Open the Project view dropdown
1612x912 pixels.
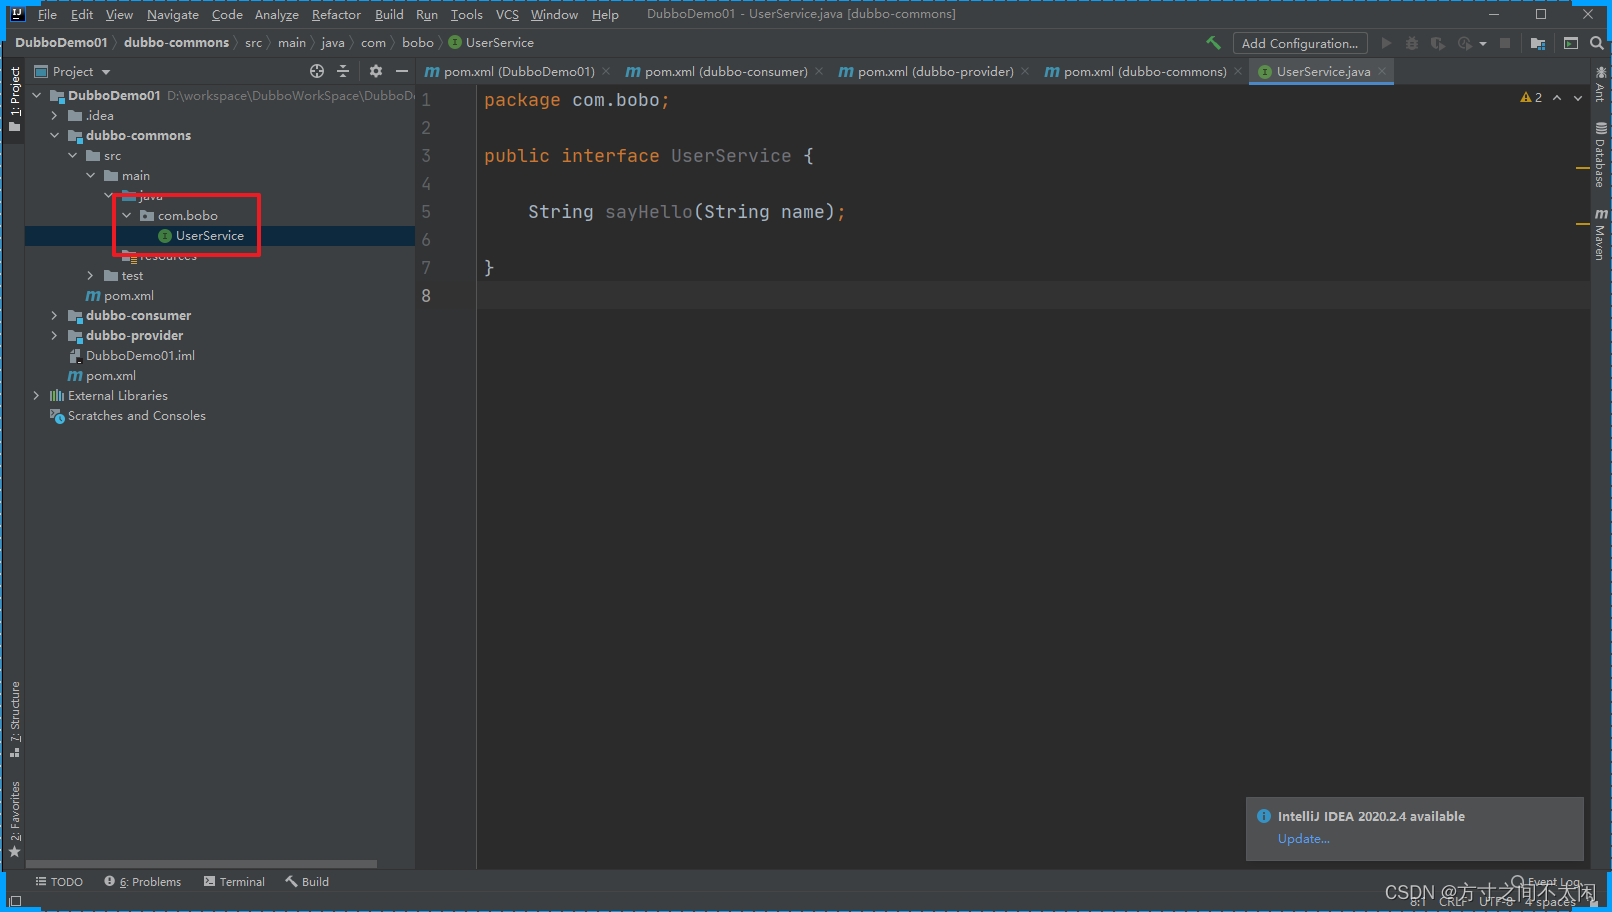(x=103, y=71)
